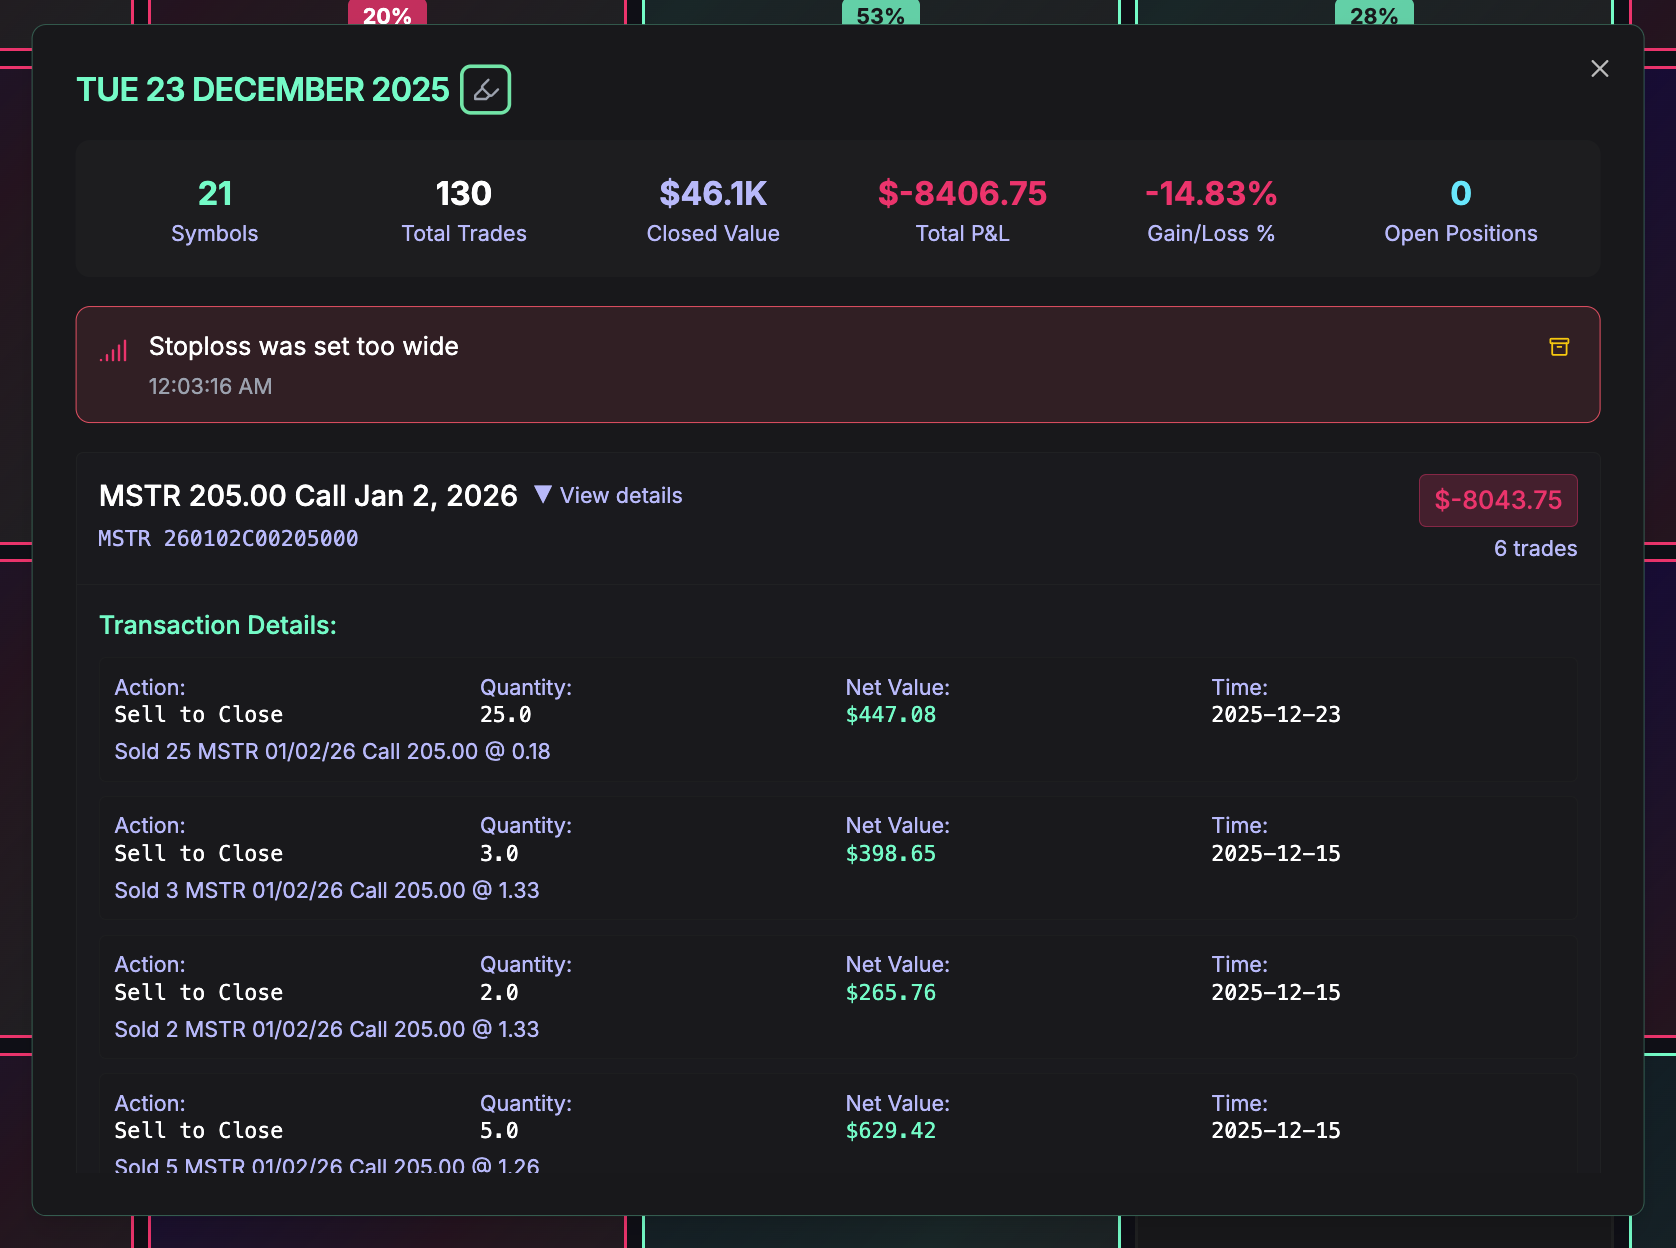
Task: Click the 21 Symbols stat
Action: (215, 209)
